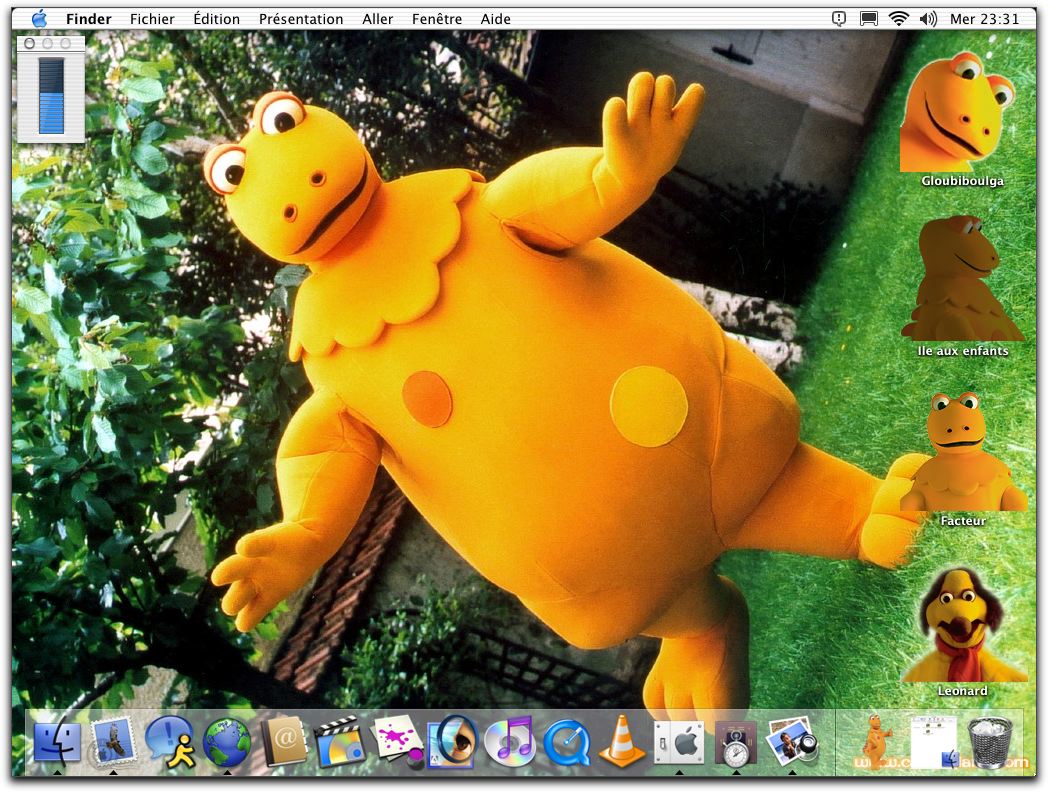
Task: Click the Facteur label text
Action: click(963, 520)
